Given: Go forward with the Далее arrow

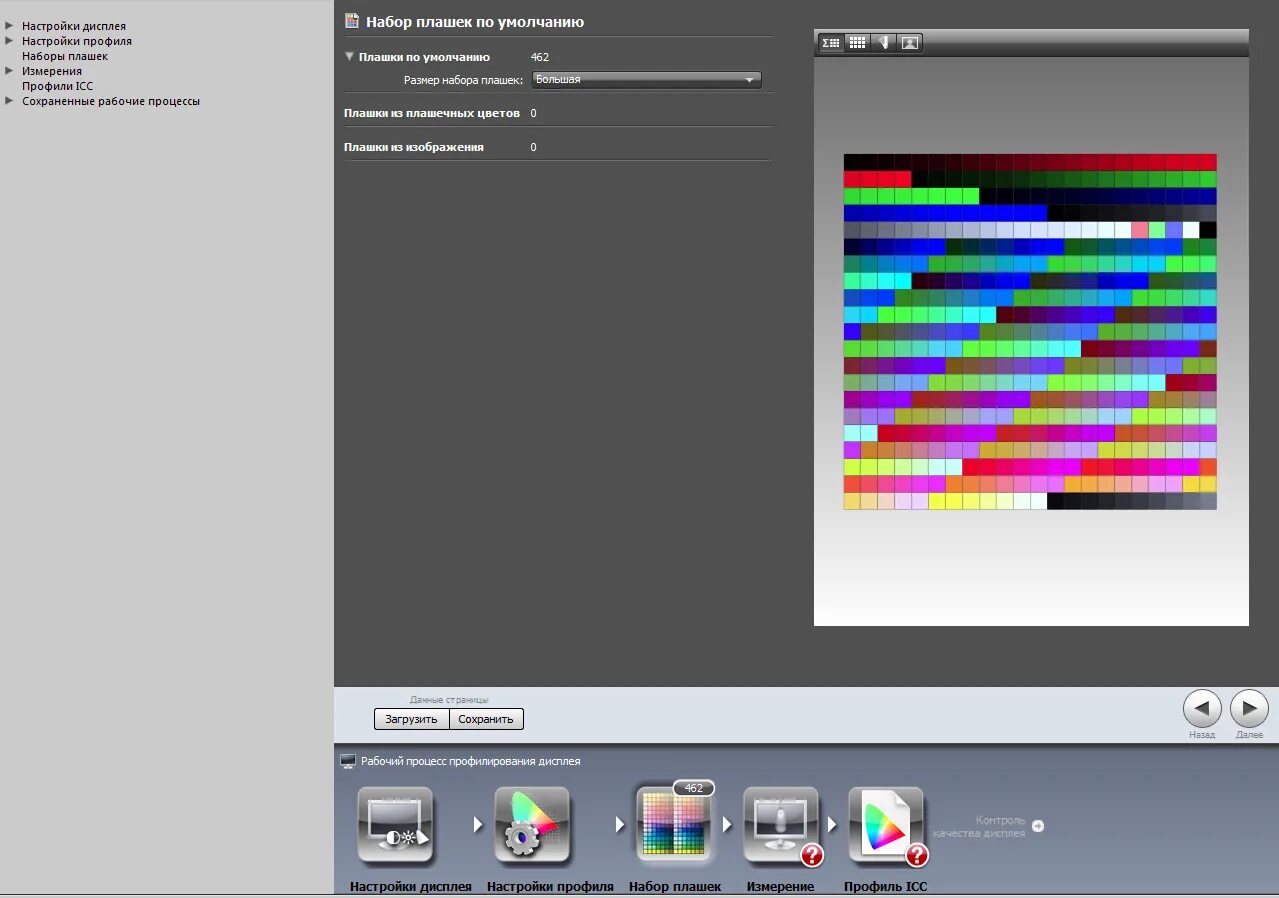Looking at the screenshot, I should click(x=1249, y=708).
